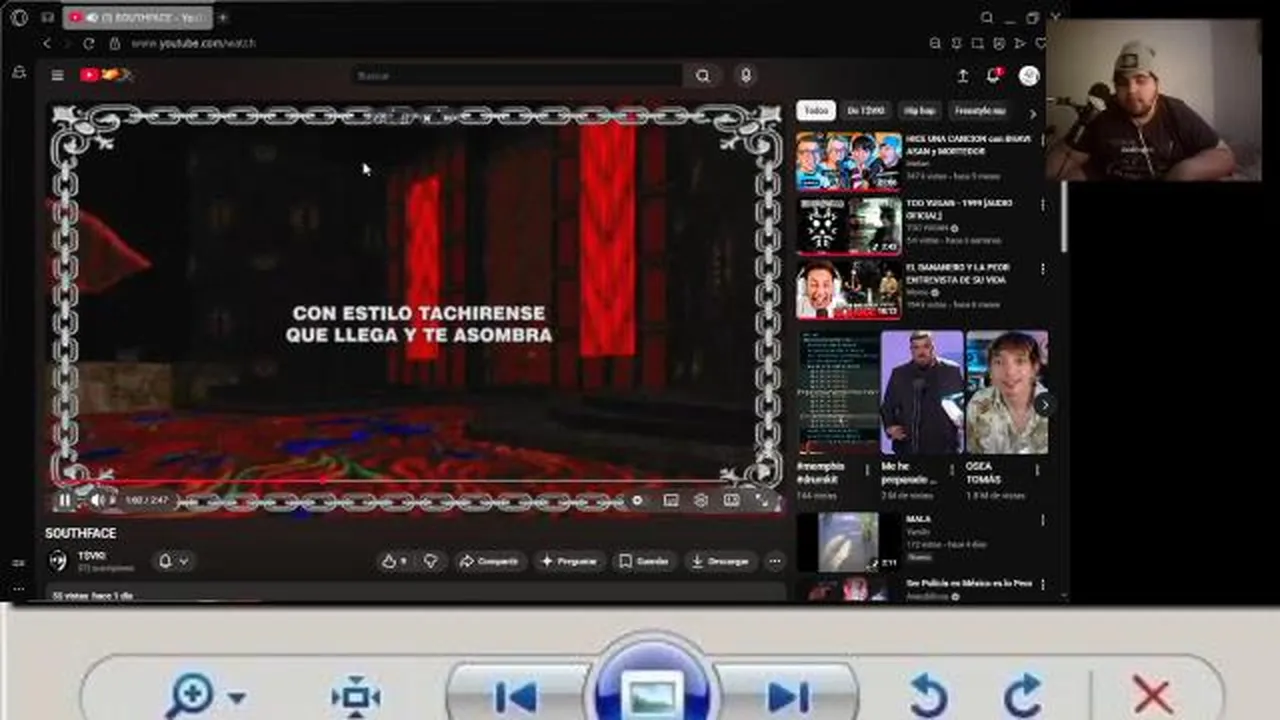Open the 'OSEA TOMÁS' short
Image resolution: width=1280 pixels, height=720 pixels.
(1007, 393)
